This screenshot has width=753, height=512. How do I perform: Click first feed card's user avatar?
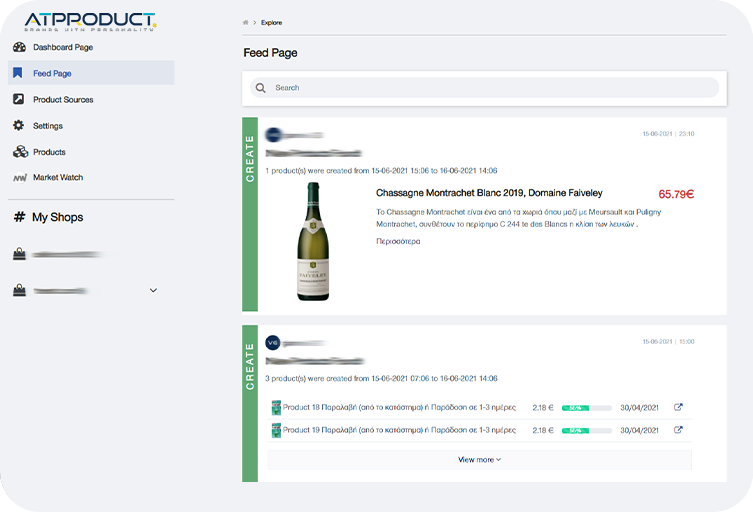coord(273,135)
